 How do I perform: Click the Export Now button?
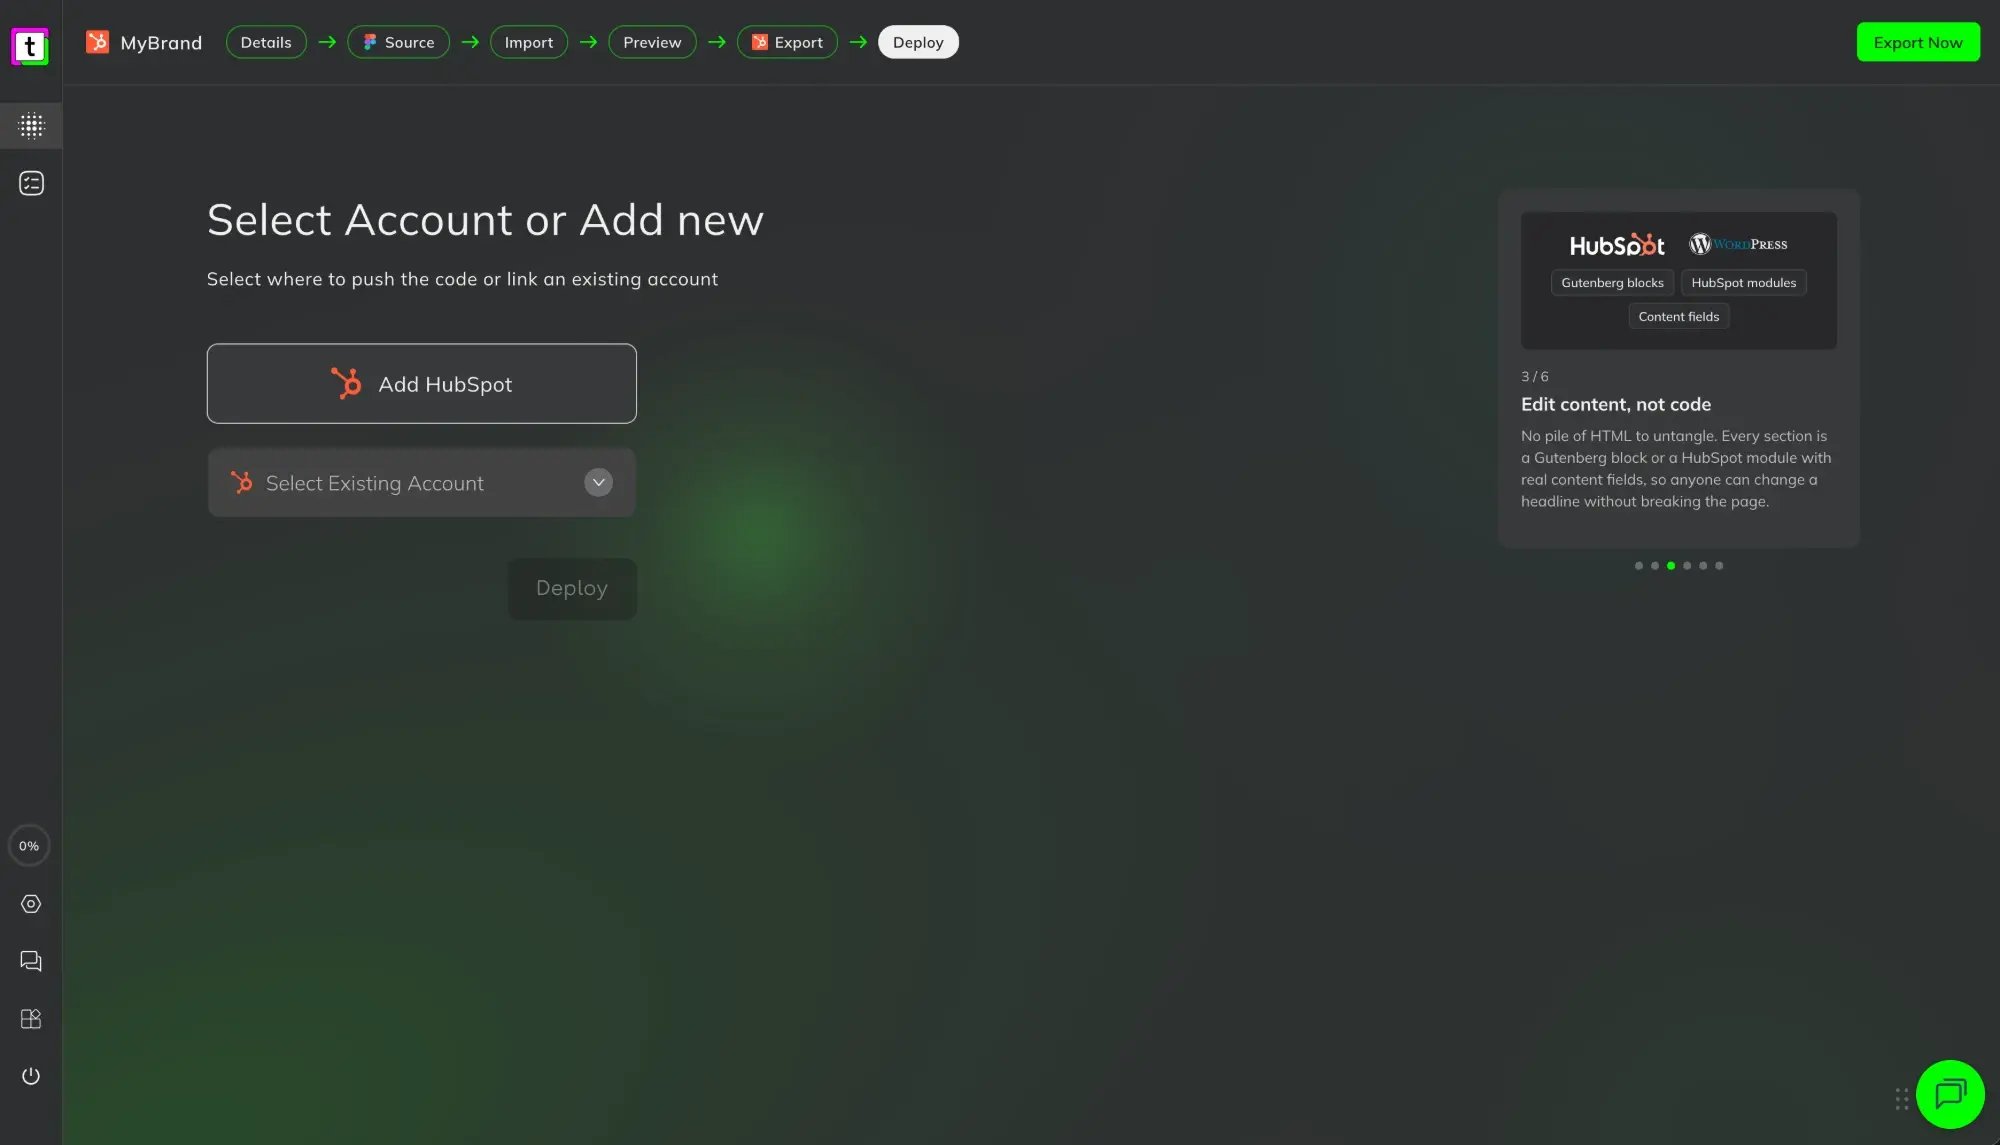coord(1918,42)
